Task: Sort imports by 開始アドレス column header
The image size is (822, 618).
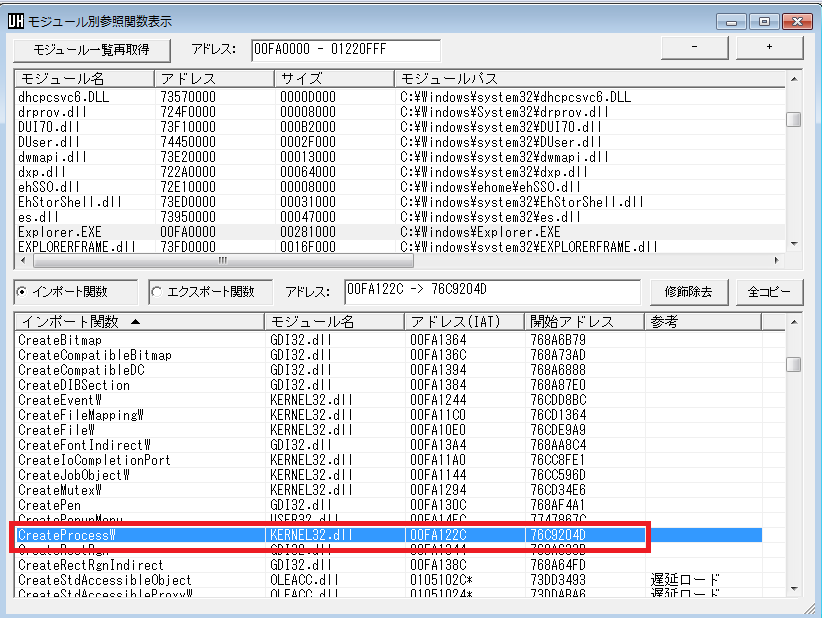Action: coord(585,321)
